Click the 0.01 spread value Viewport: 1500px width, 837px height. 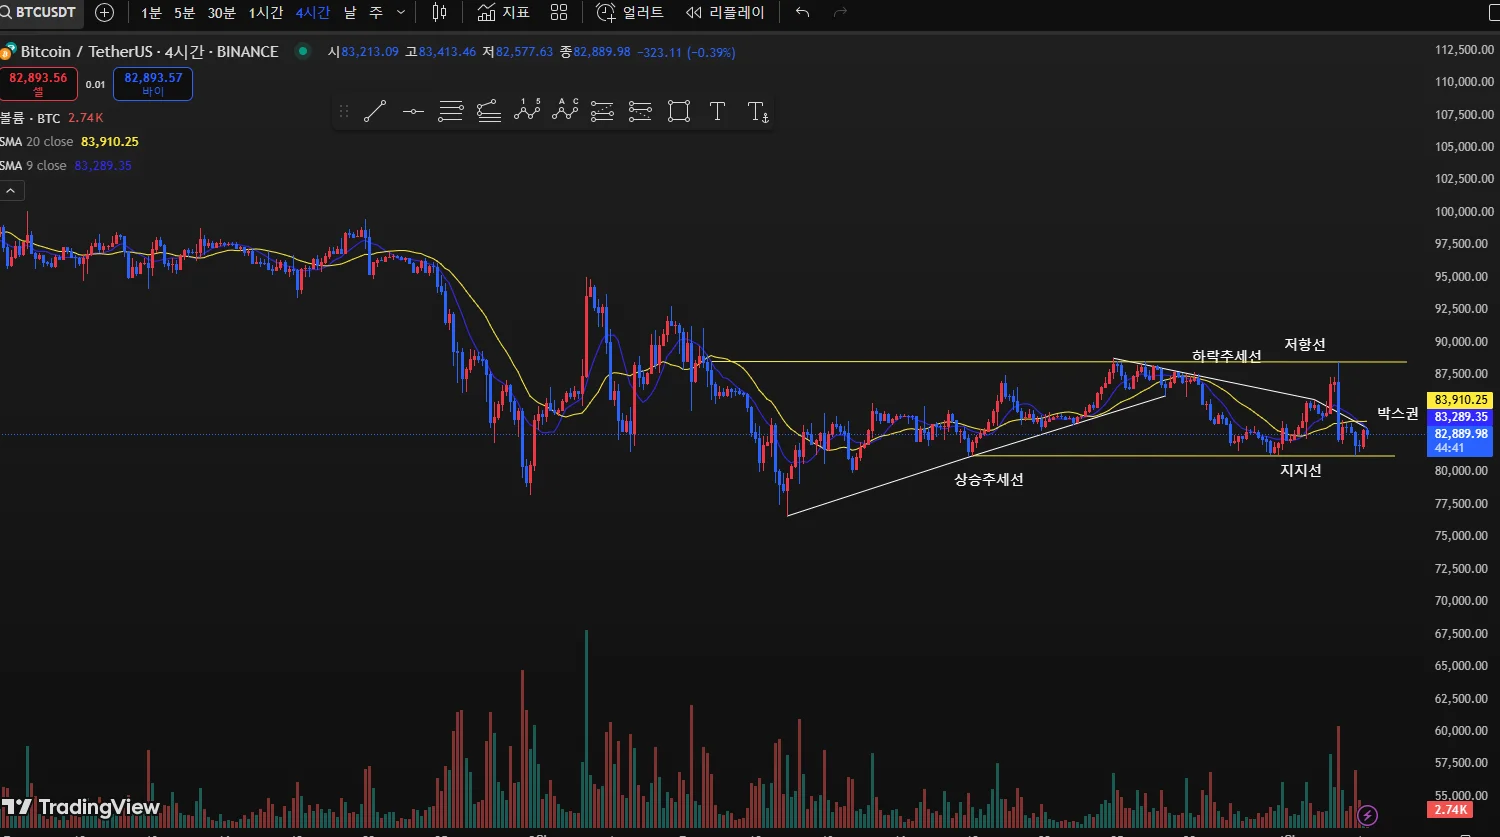pos(95,85)
